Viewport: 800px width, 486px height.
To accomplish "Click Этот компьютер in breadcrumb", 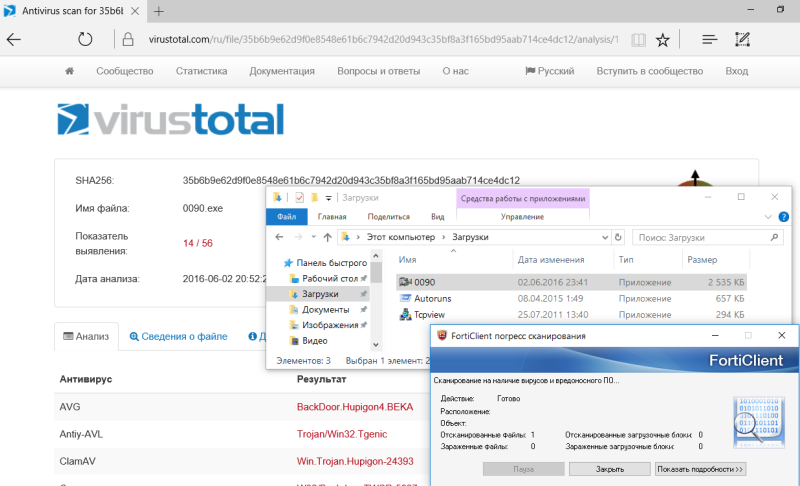I will click(x=401, y=237).
